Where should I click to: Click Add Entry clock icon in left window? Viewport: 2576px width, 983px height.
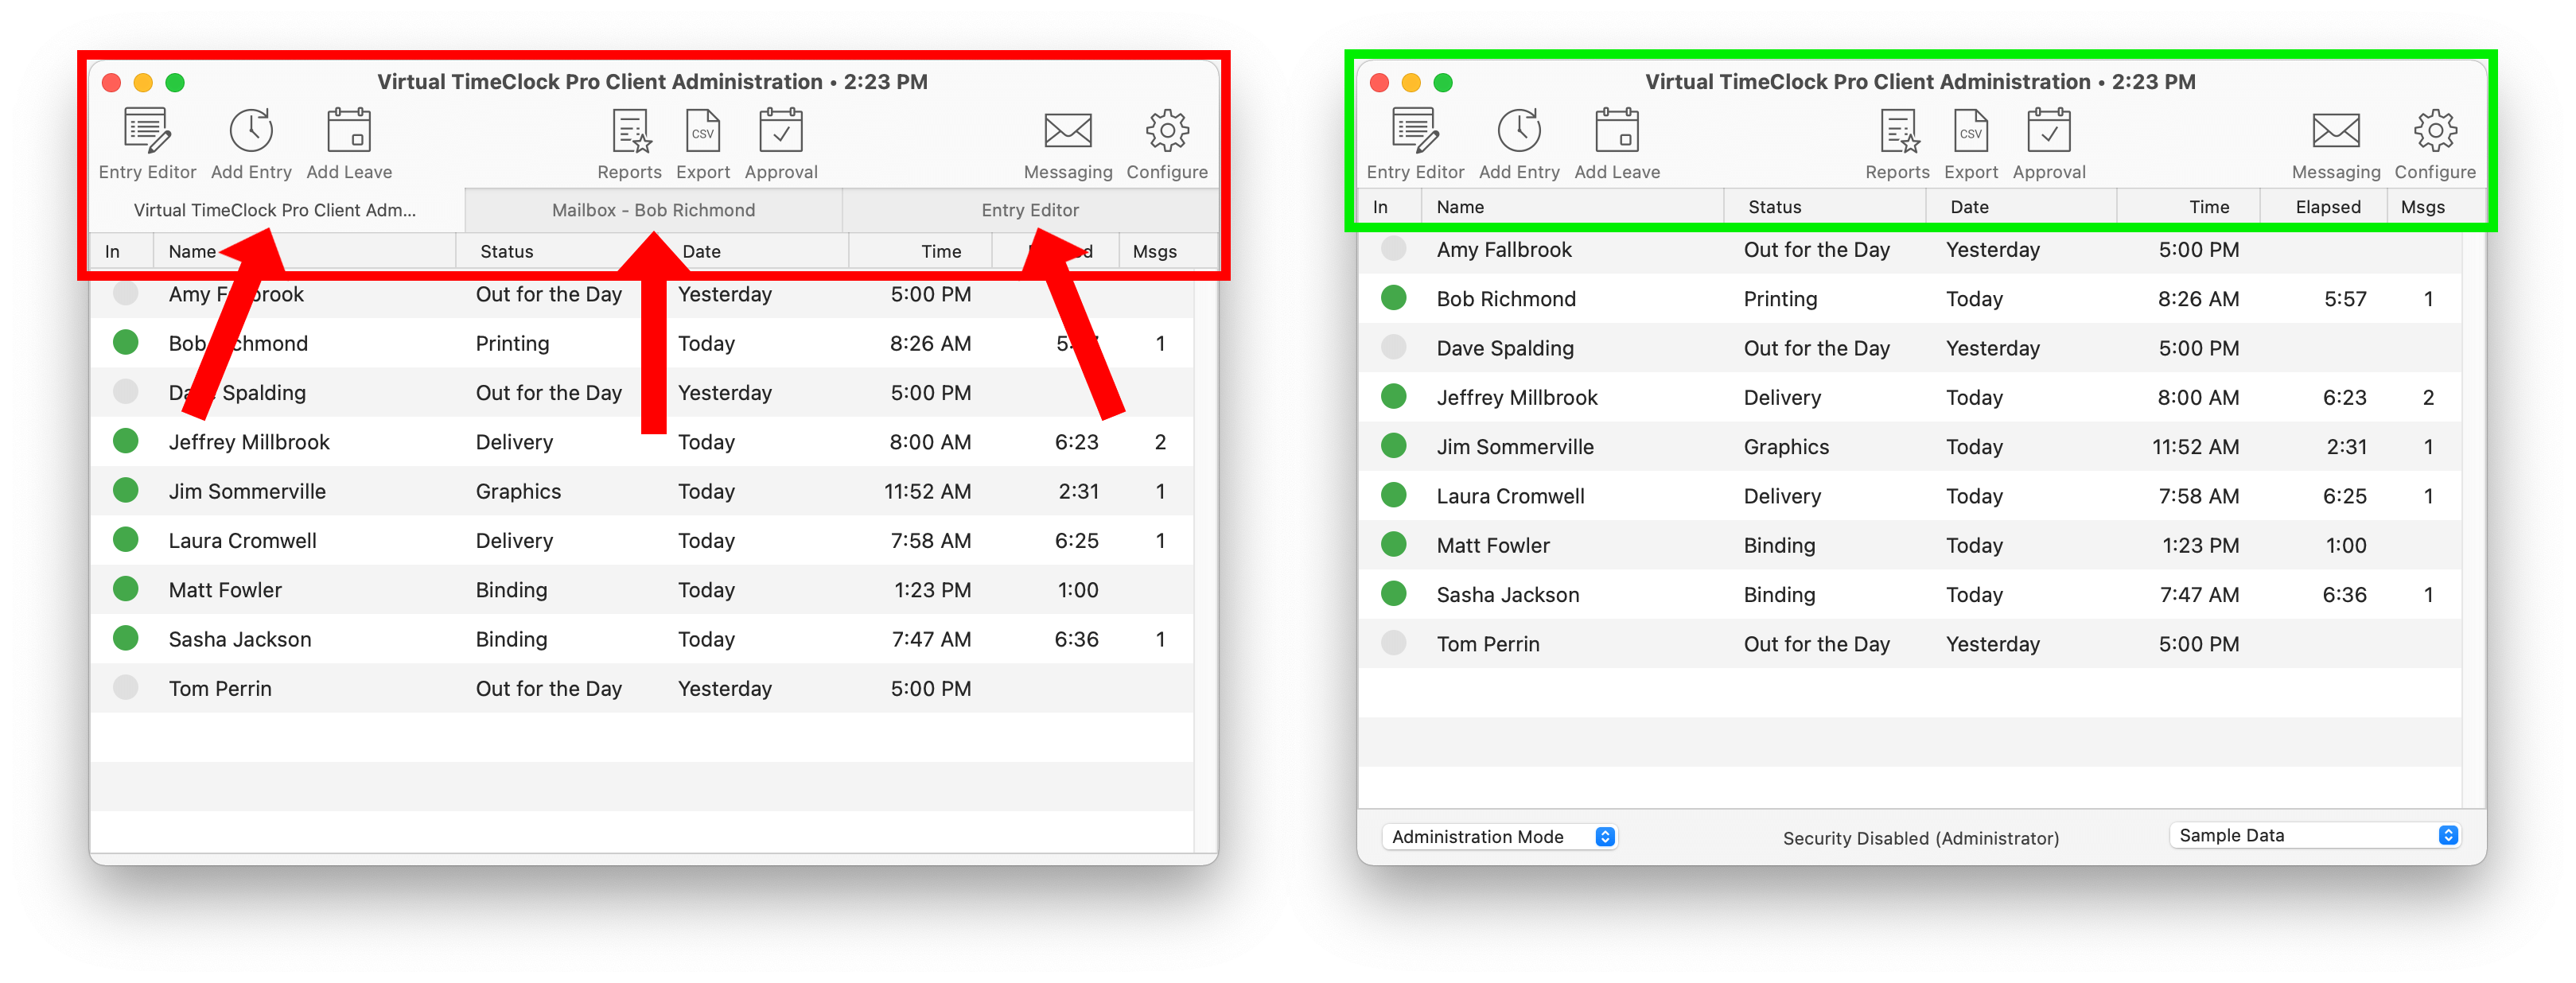pos(251,131)
